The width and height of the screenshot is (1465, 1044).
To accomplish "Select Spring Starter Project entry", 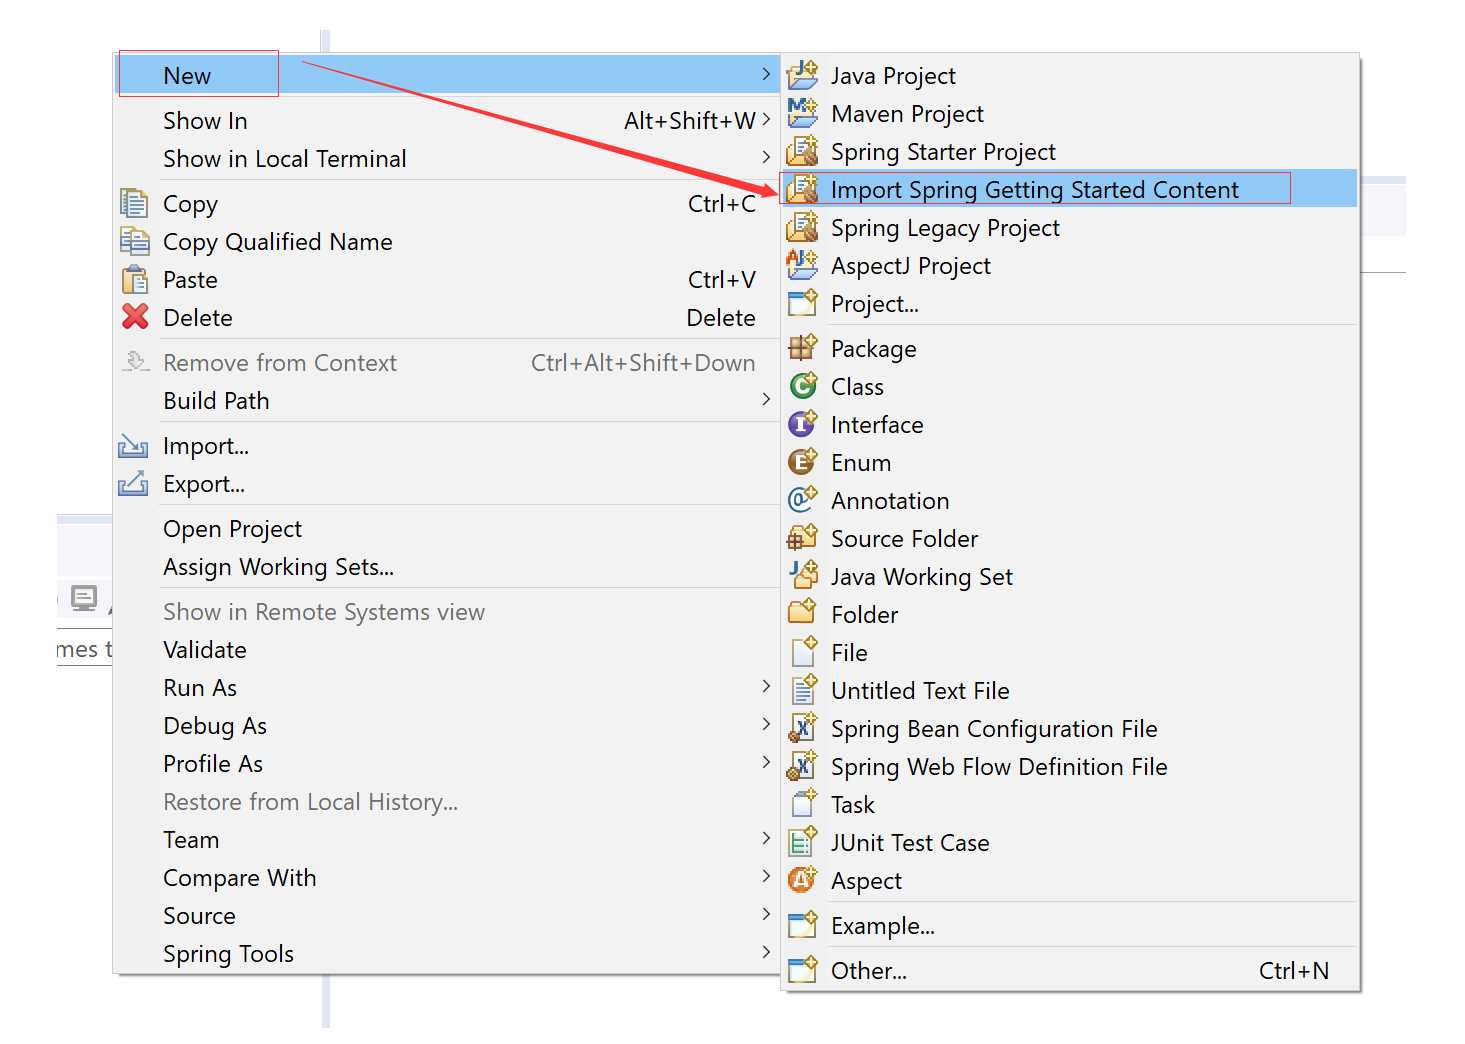I will tap(1069, 151).
